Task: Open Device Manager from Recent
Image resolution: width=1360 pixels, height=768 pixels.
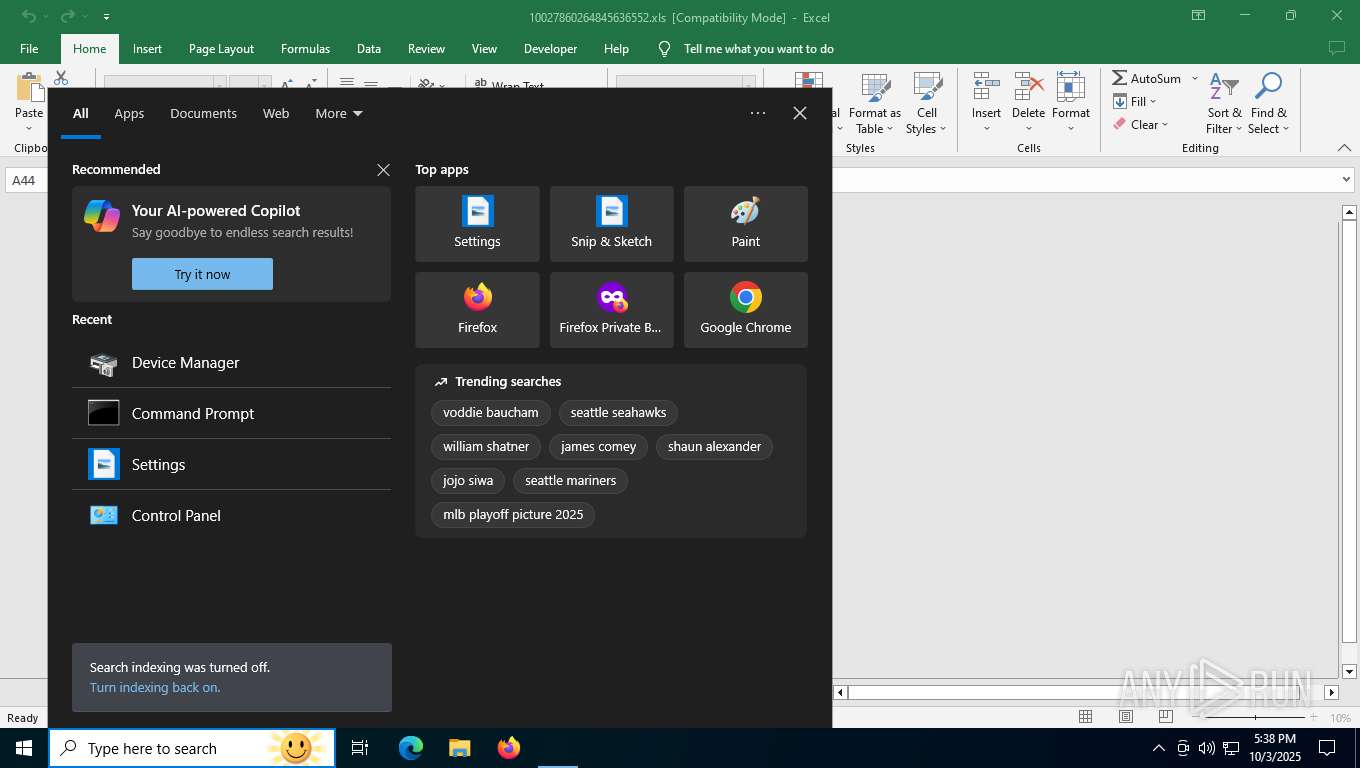Action: click(x=231, y=363)
